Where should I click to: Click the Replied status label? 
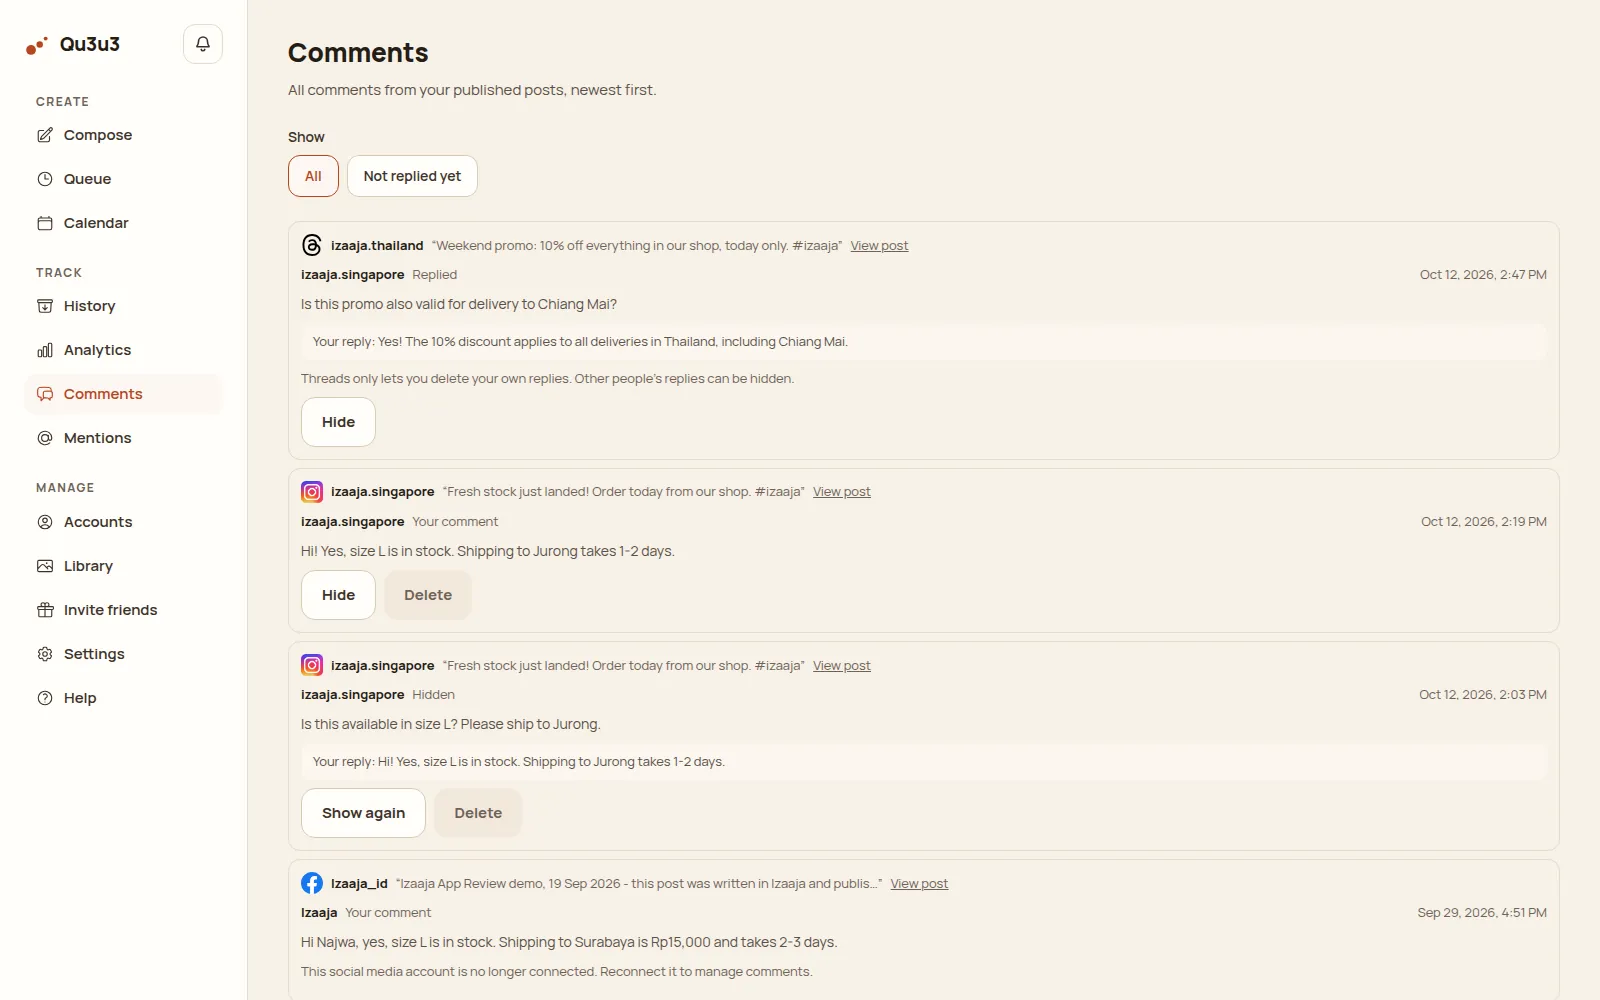[x=434, y=275]
